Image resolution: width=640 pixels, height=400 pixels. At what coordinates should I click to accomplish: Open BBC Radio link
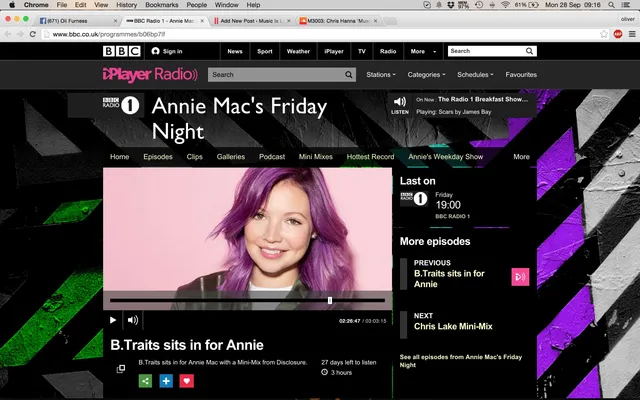(x=388, y=51)
